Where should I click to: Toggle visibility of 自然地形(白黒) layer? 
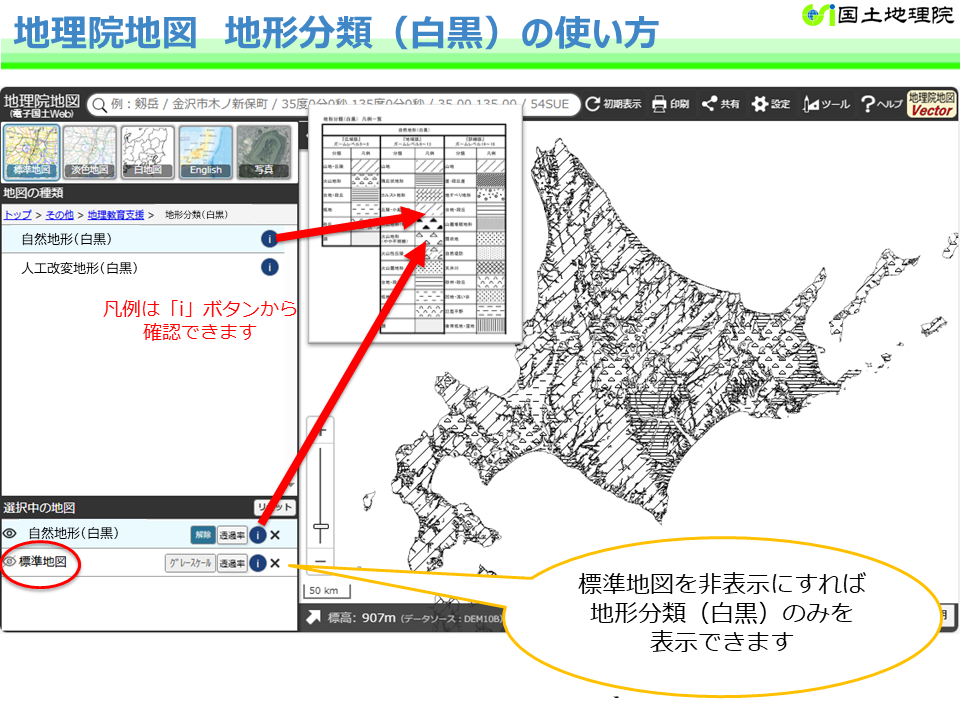click(10, 533)
